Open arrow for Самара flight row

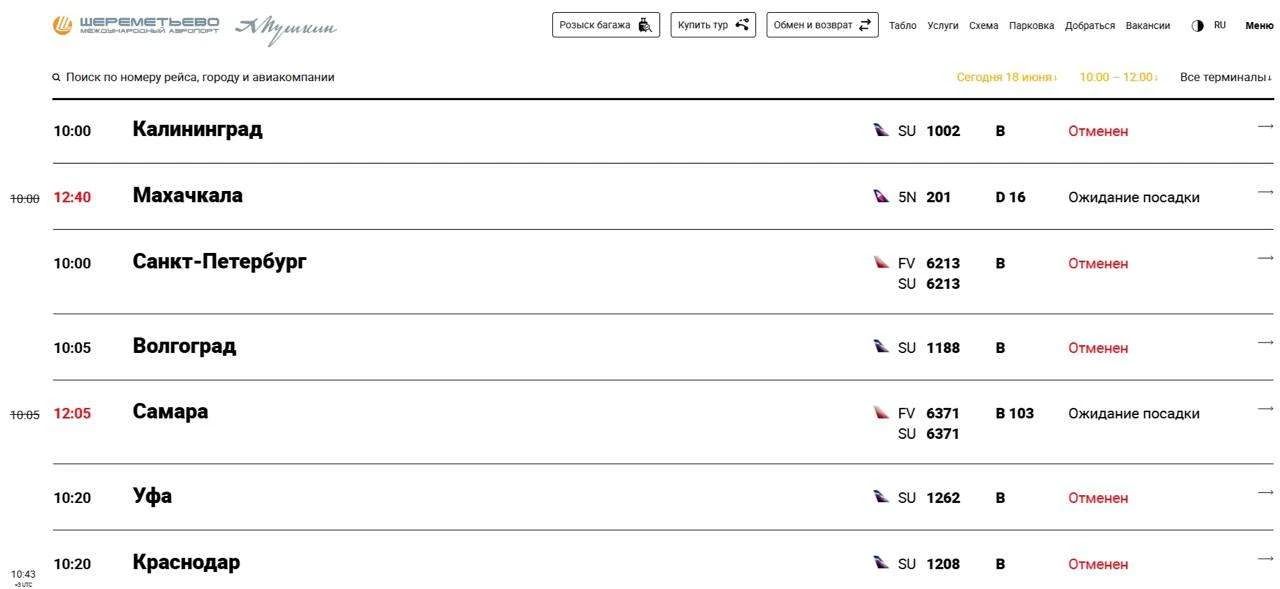pyautogui.click(x=1265, y=408)
